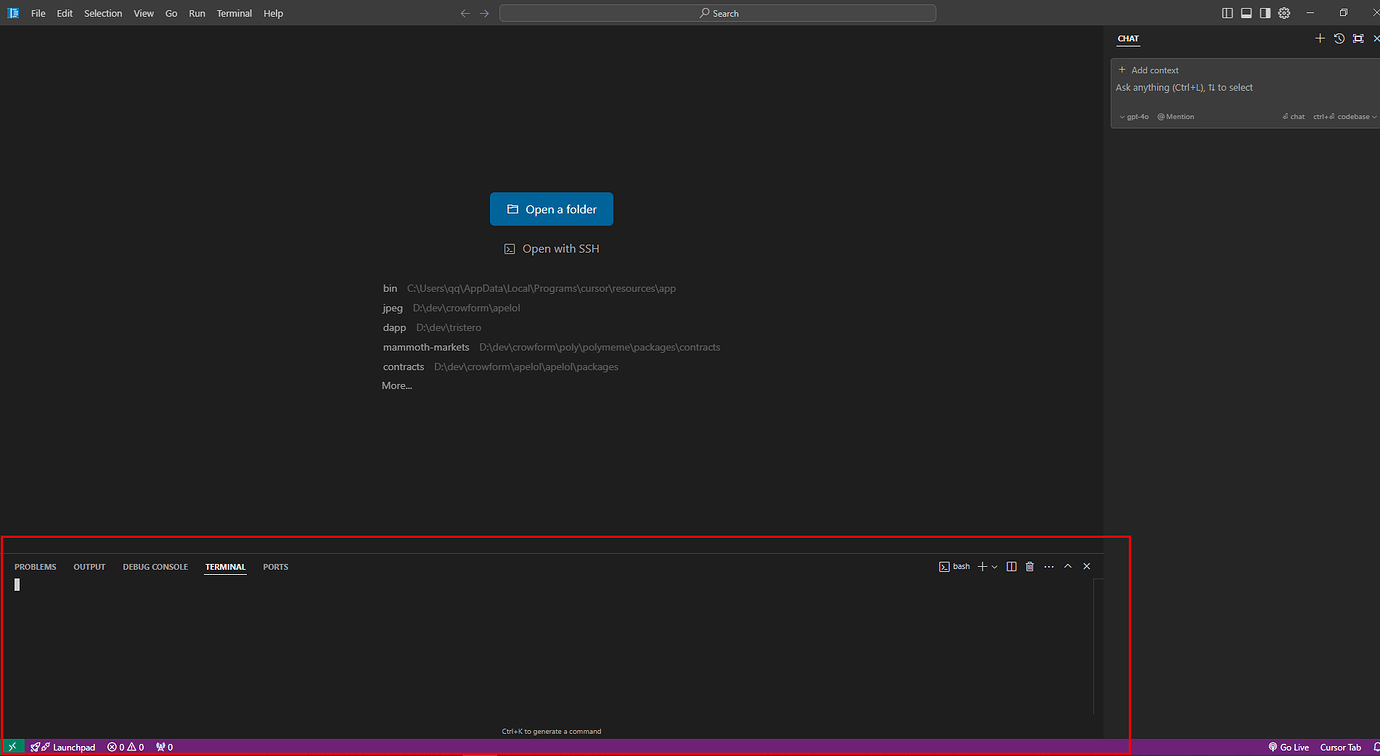This screenshot has width=1380, height=756.
Task: Open Settings with the gear icon
Action: (x=1283, y=13)
